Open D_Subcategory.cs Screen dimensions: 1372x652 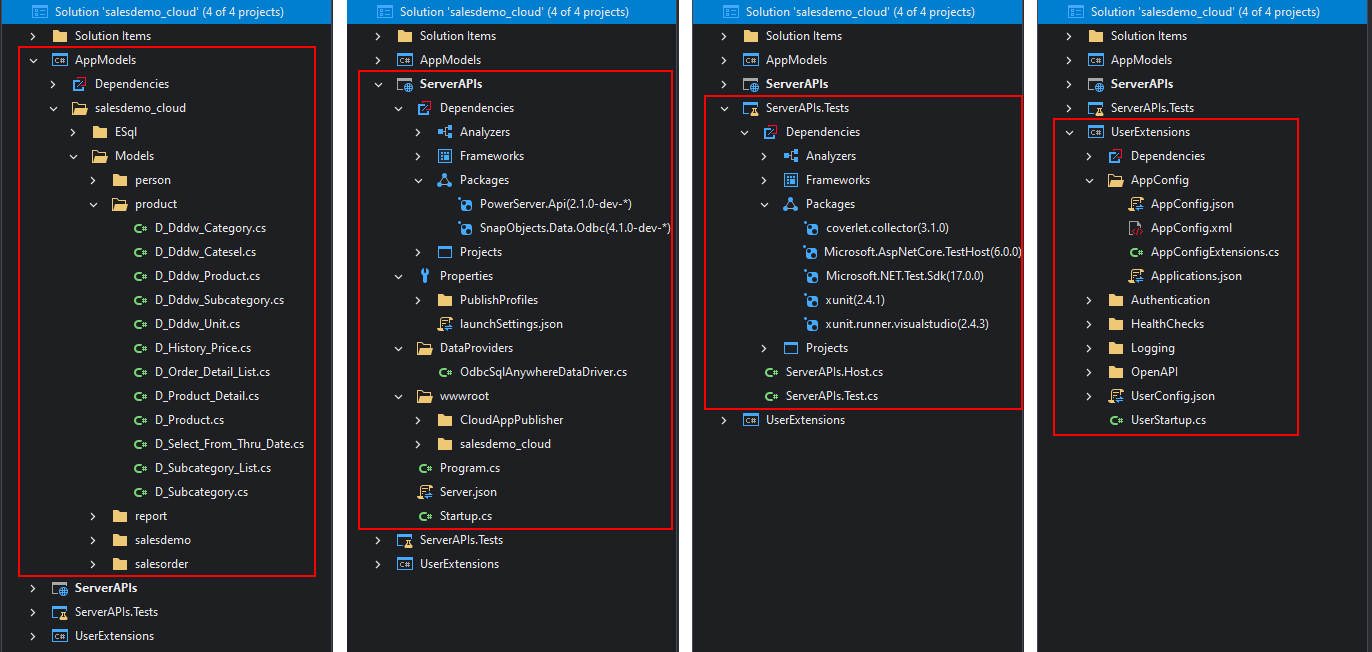[201, 492]
